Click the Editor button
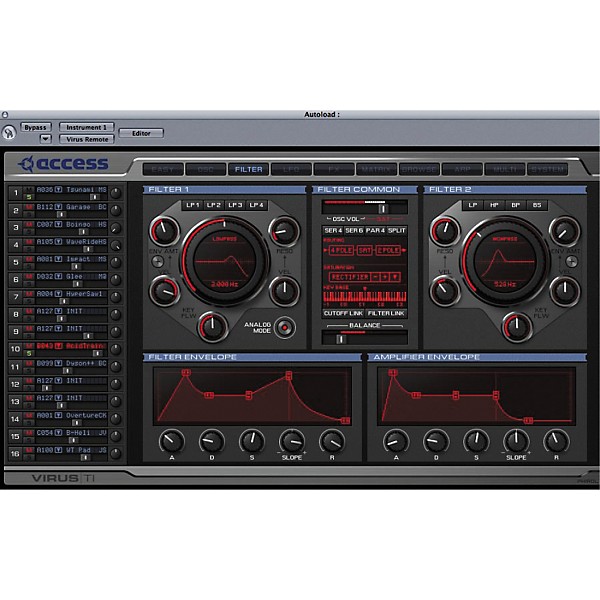The height and width of the screenshot is (600, 600). (141, 133)
